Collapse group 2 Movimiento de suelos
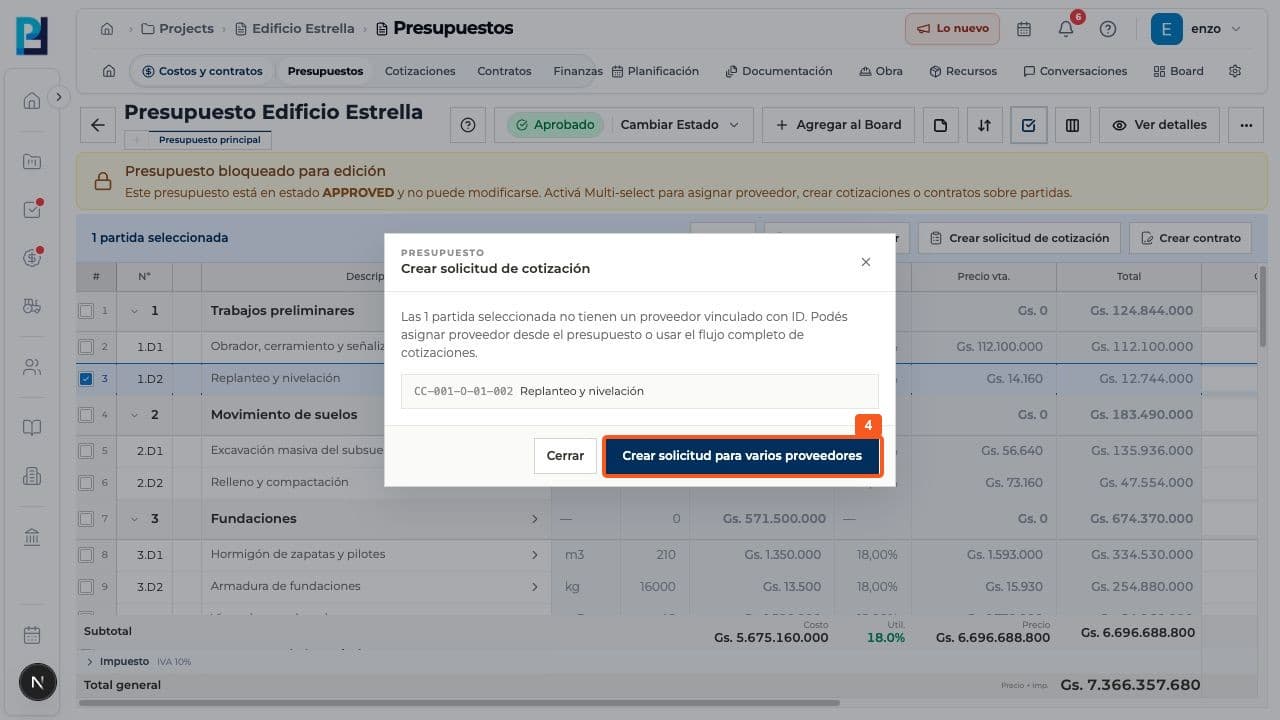Screen dimensions: 1280x720 coord(134,415)
